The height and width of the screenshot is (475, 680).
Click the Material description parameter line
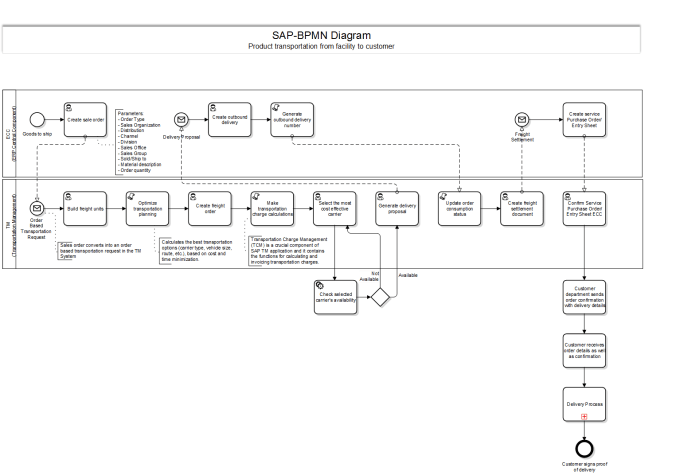point(140,164)
